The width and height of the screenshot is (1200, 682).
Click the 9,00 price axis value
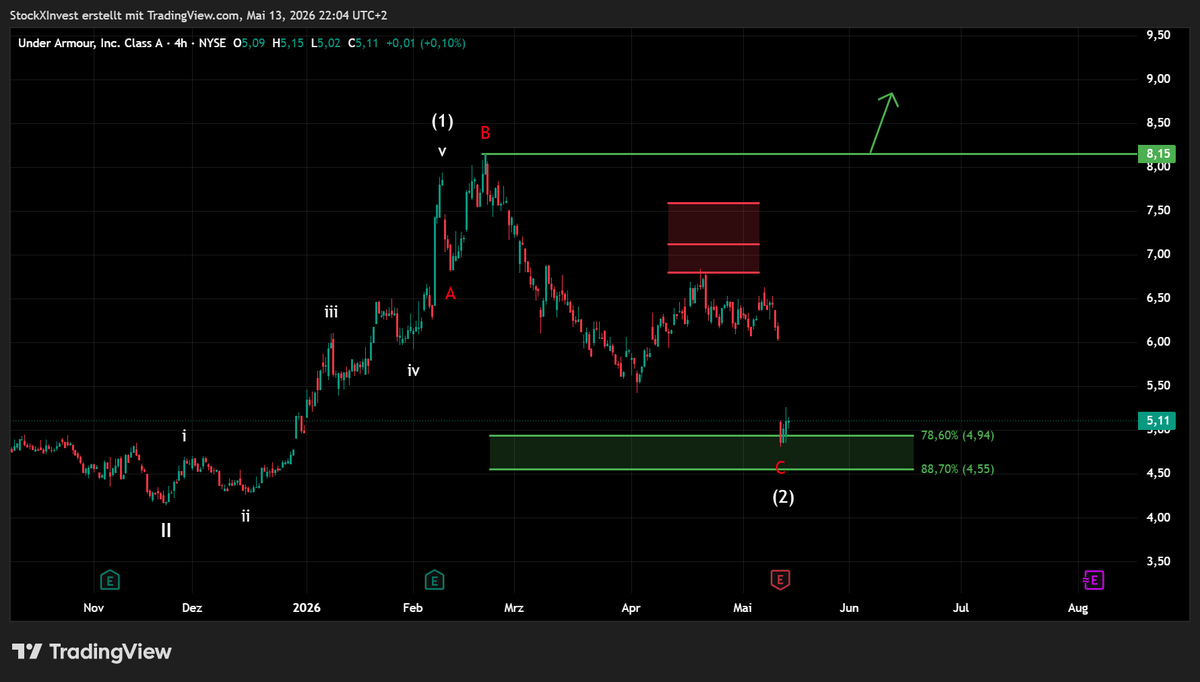coord(1158,79)
